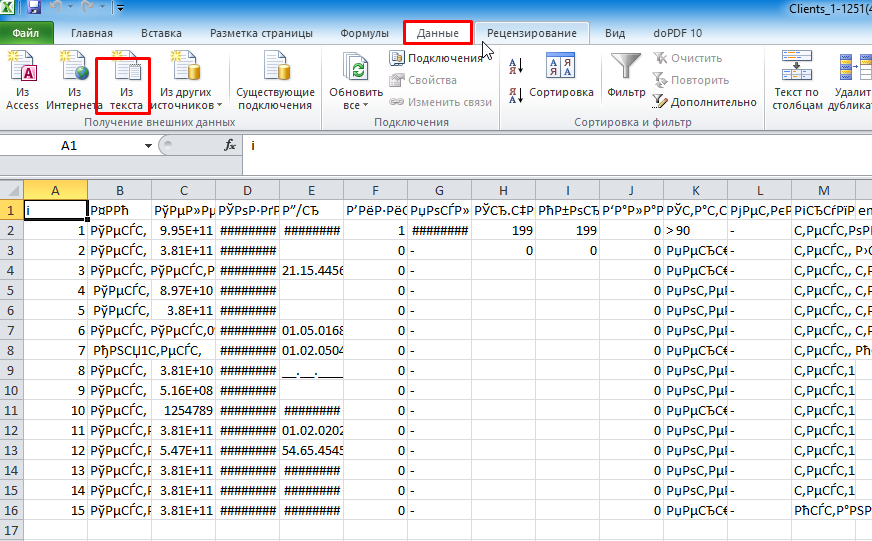
Task: Click Дополнительно in sort and filter group
Action: [x=705, y=101]
